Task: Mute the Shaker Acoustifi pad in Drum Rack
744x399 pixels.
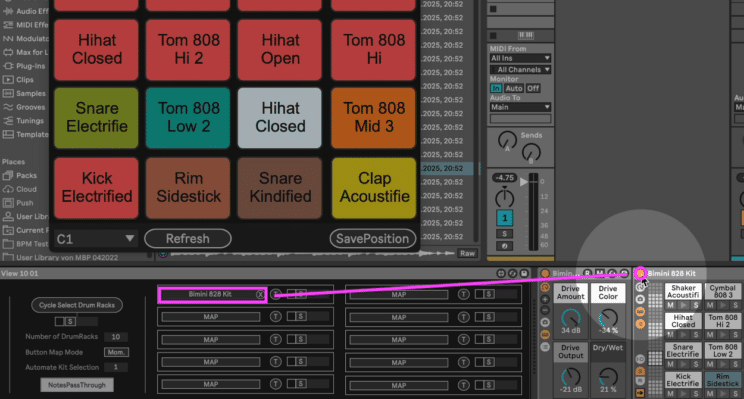Action: 670,305
